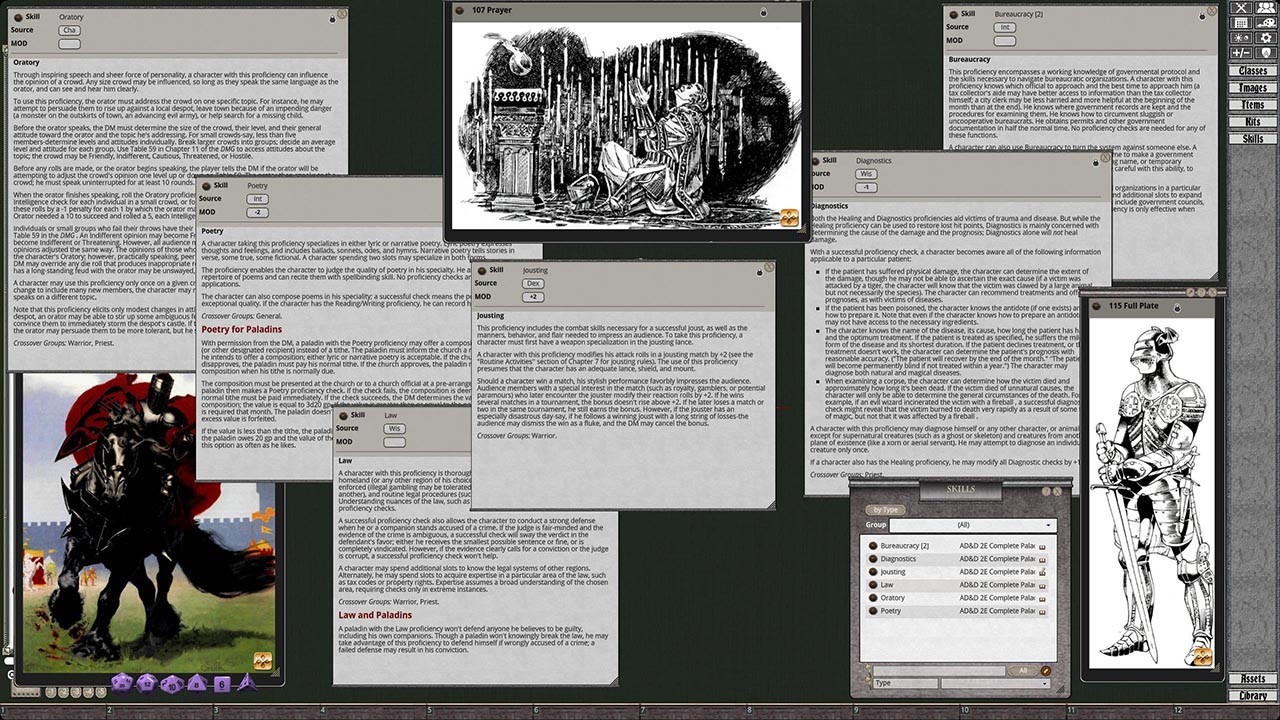
Task: Open the Library from the bottom-right sidebar
Action: (x=1256, y=696)
